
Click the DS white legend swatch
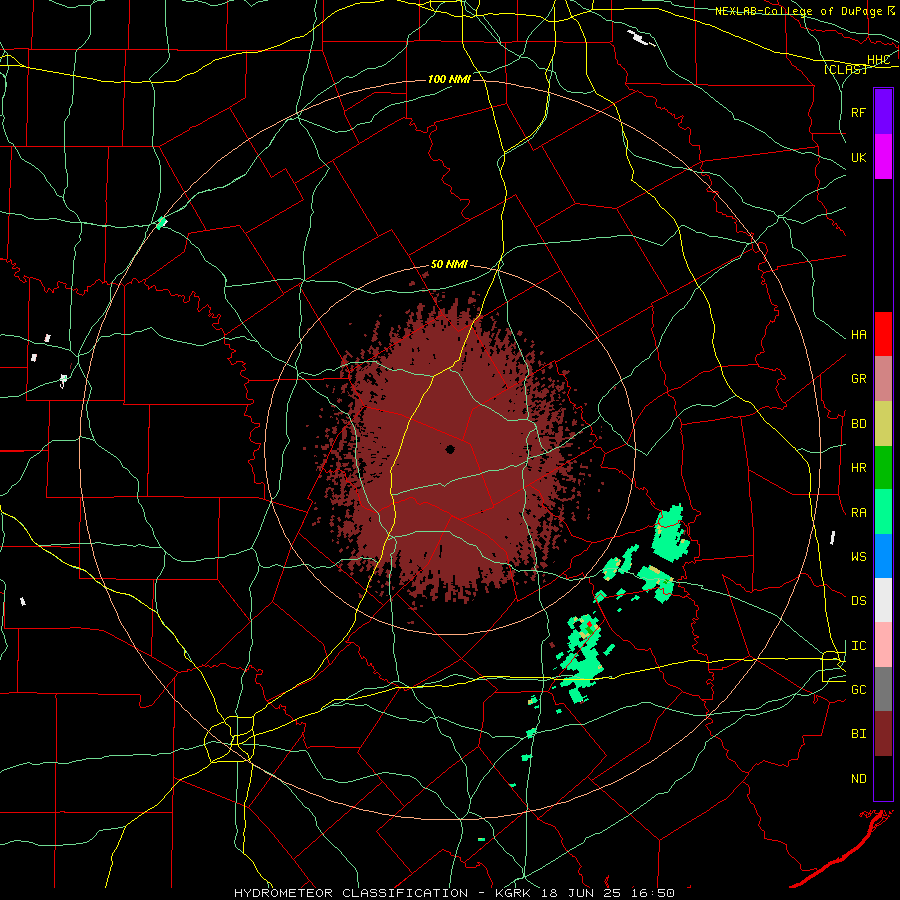(x=883, y=600)
